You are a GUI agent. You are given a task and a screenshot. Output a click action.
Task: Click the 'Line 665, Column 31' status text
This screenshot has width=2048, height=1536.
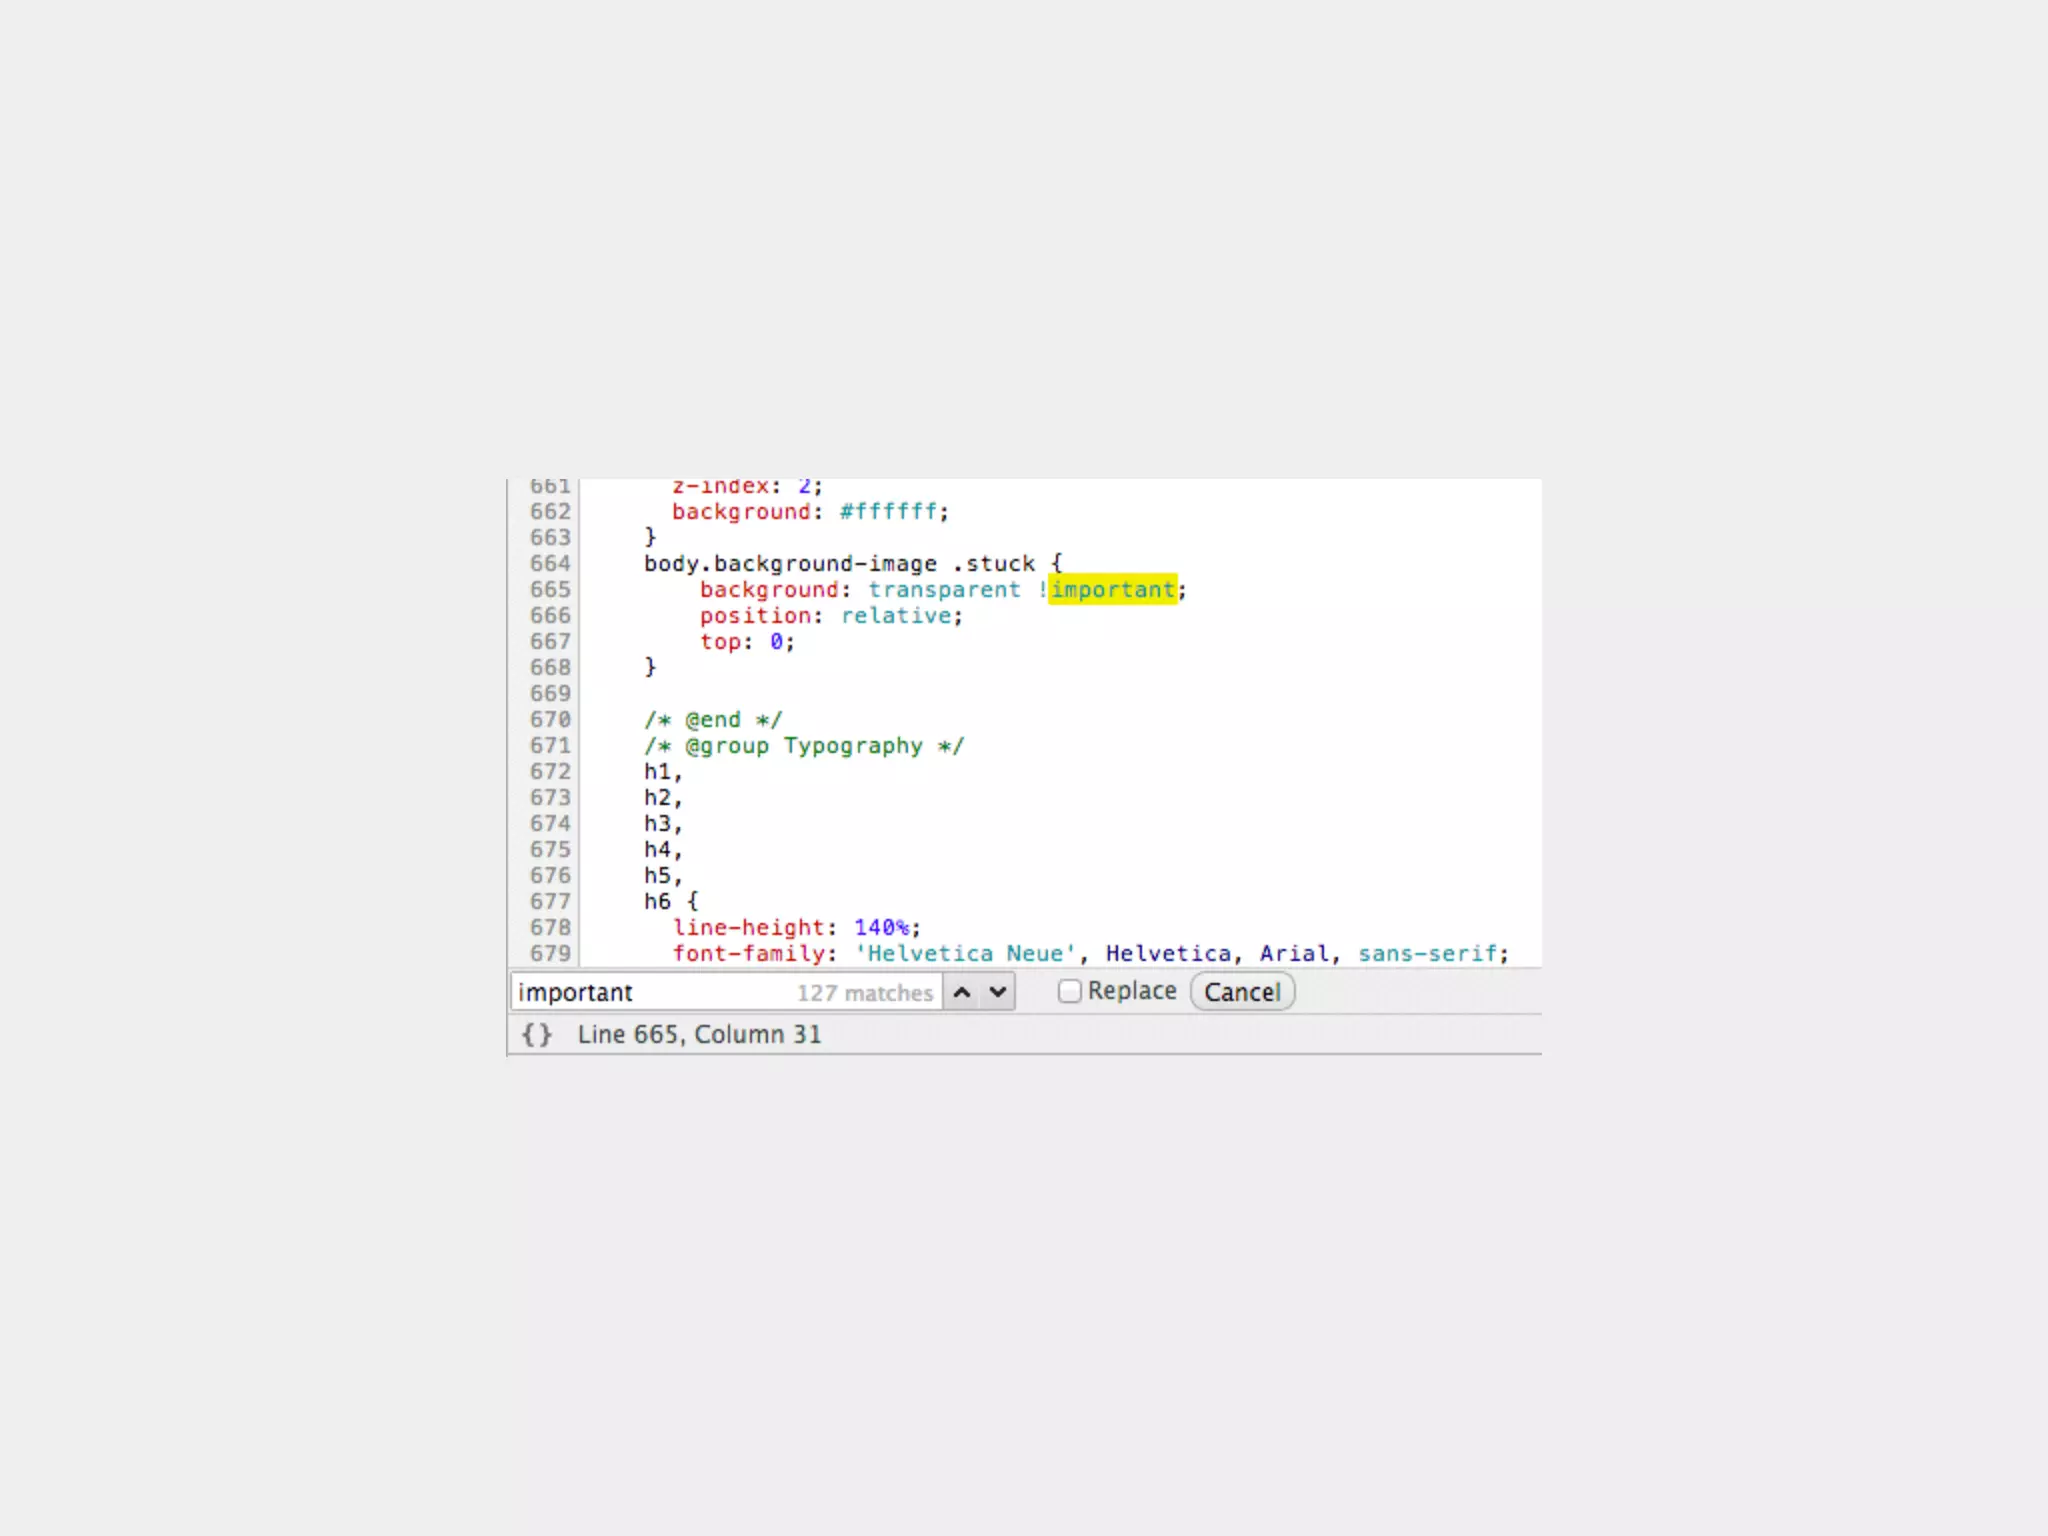pos(699,1034)
